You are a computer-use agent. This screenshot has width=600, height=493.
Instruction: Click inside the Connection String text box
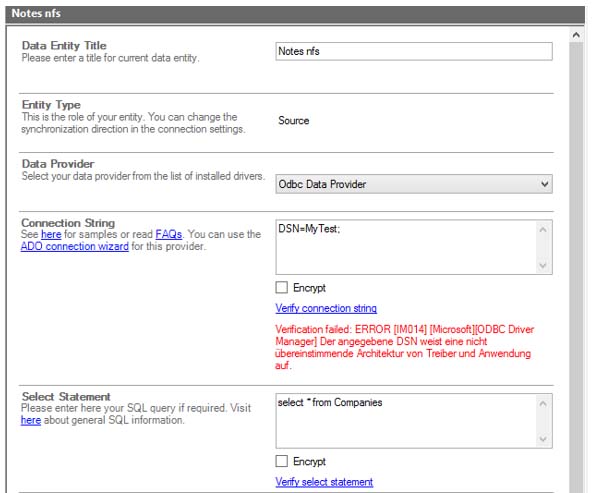tap(405, 246)
